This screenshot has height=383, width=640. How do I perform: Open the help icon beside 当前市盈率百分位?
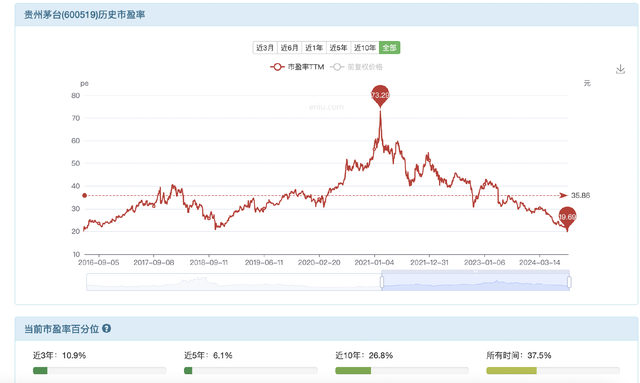click(x=107, y=329)
